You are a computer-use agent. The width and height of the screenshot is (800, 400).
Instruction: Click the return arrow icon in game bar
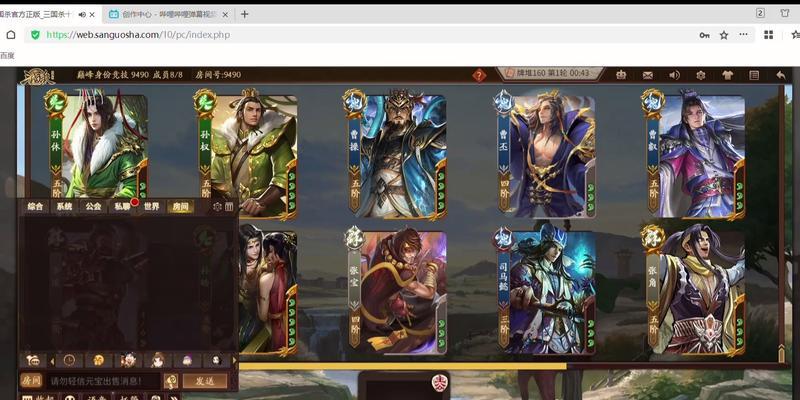(x=781, y=75)
